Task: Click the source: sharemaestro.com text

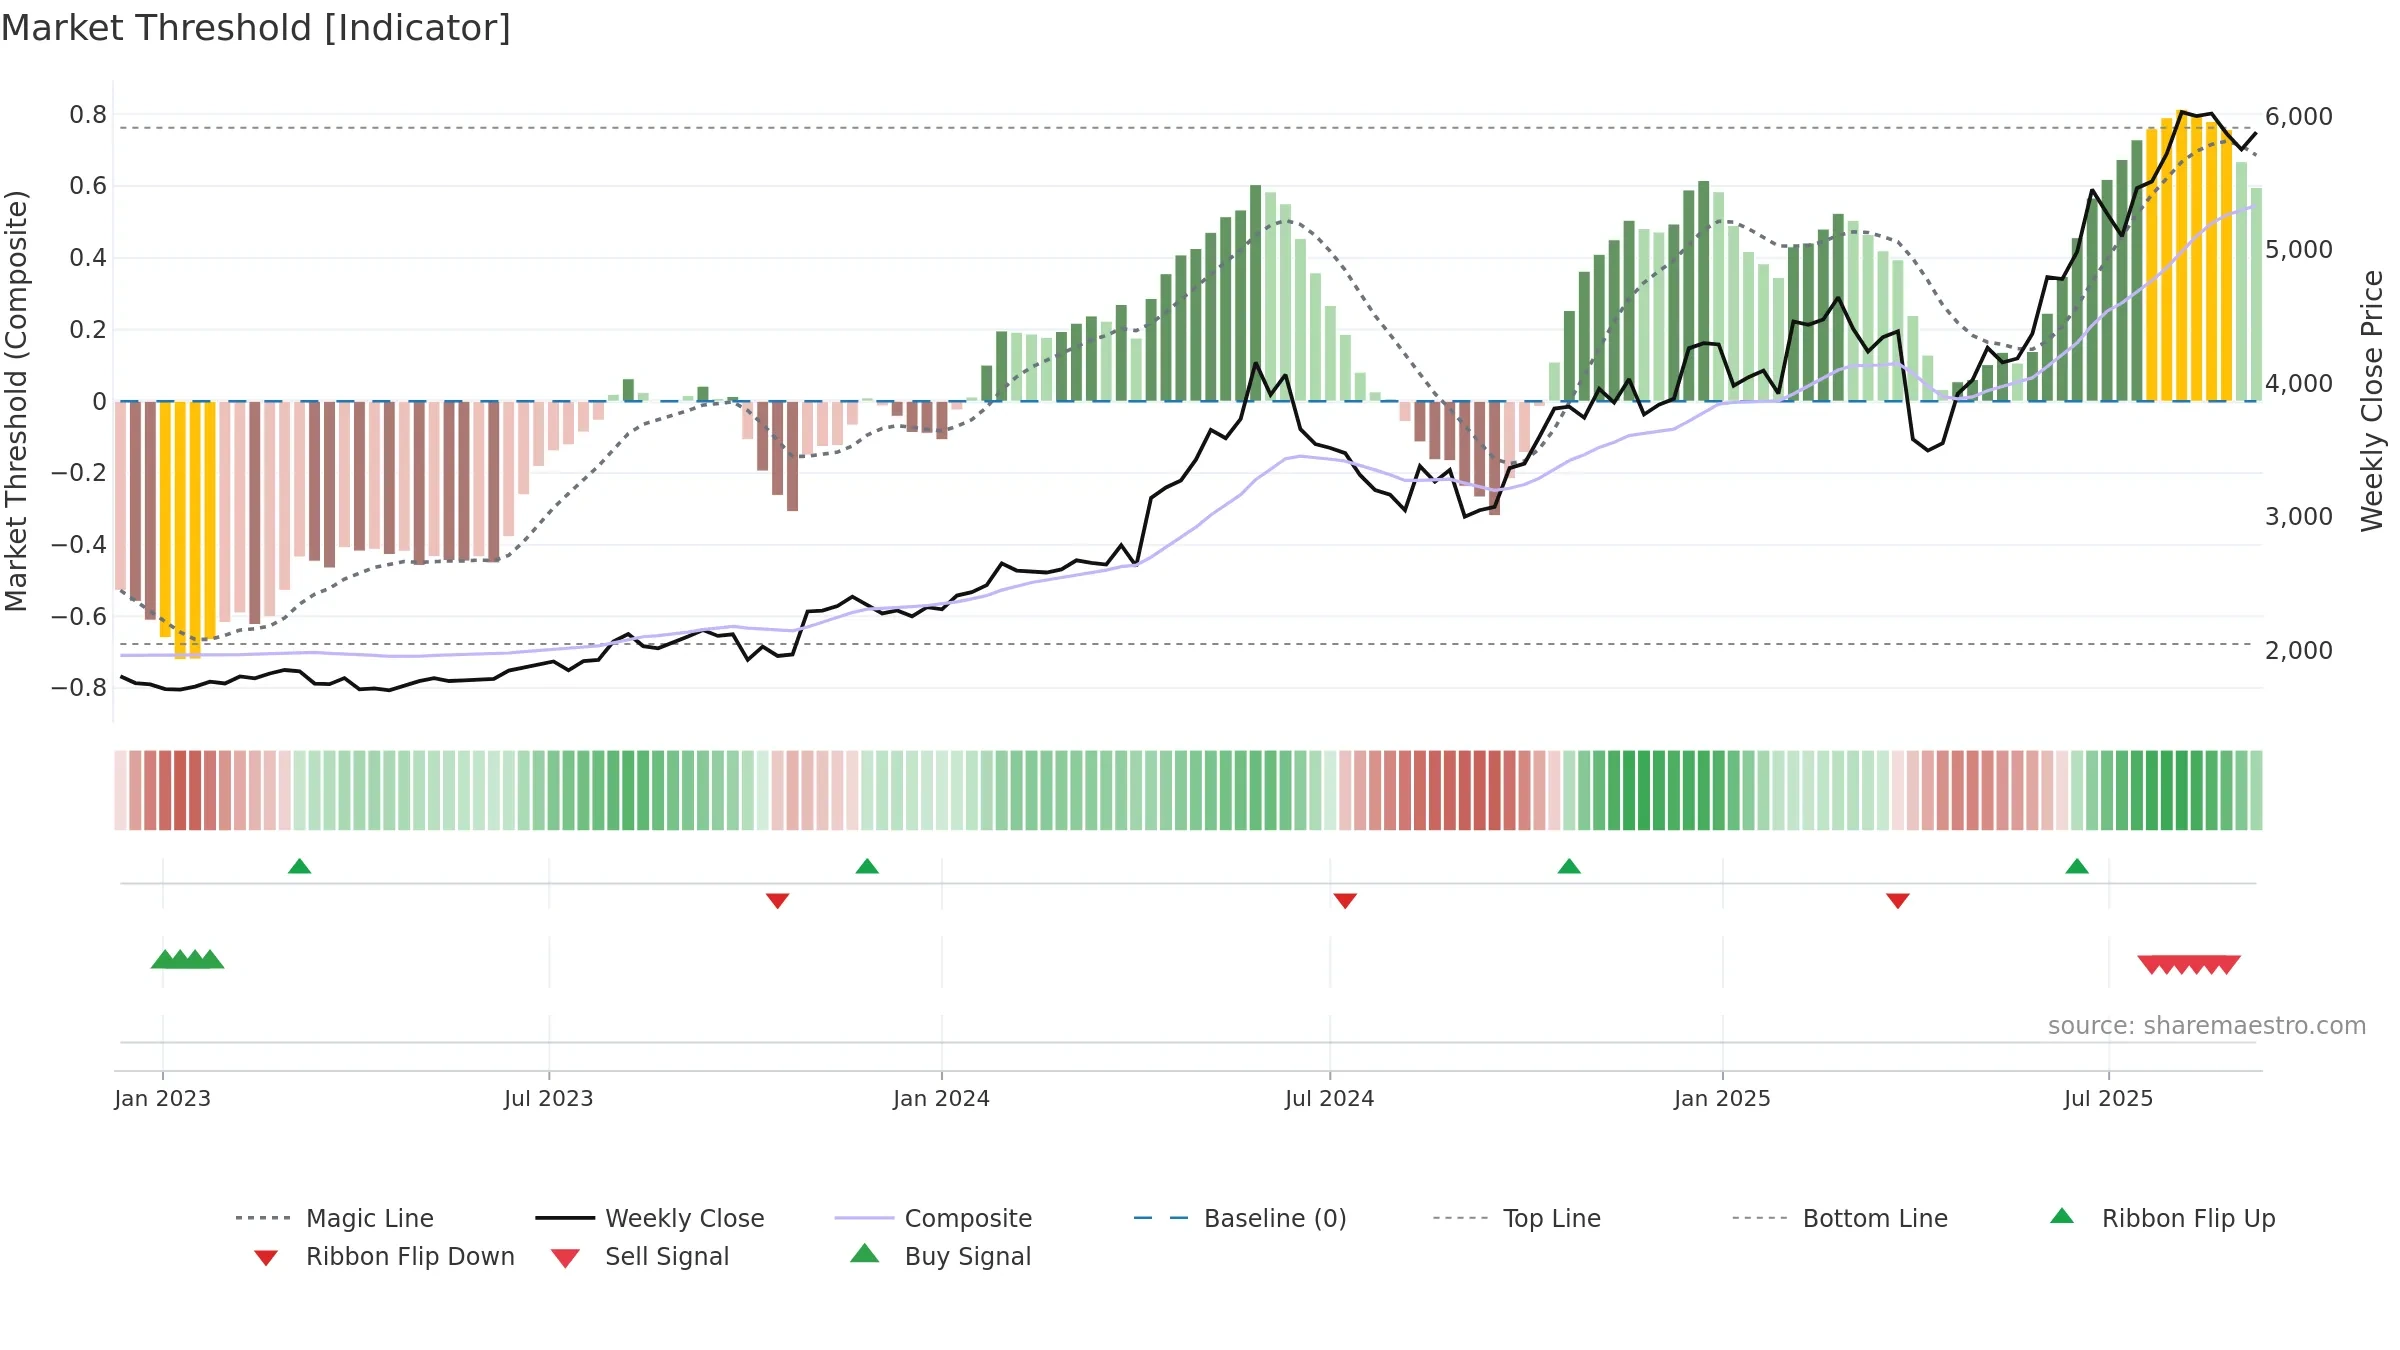Action: pyautogui.click(x=2207, y=1026)
